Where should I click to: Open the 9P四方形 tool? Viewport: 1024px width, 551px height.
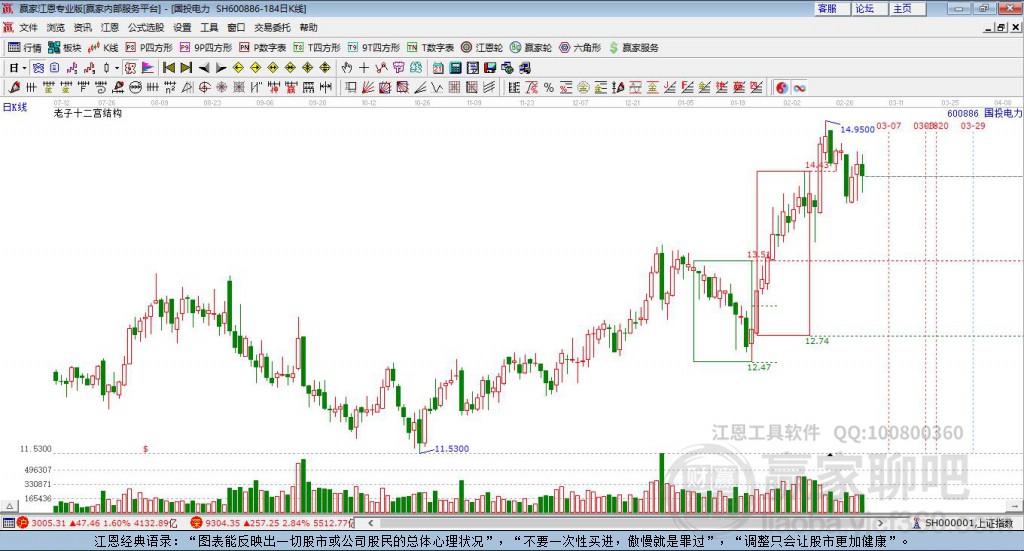[206, 48]
